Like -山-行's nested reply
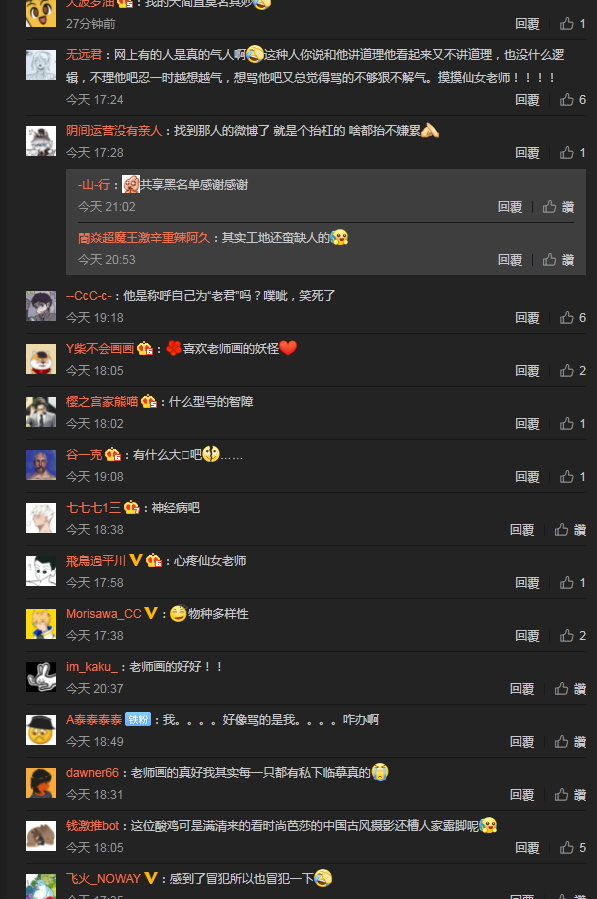Image resolution: width=597 pixels, height=899 pixels. [x=558, y=207]
